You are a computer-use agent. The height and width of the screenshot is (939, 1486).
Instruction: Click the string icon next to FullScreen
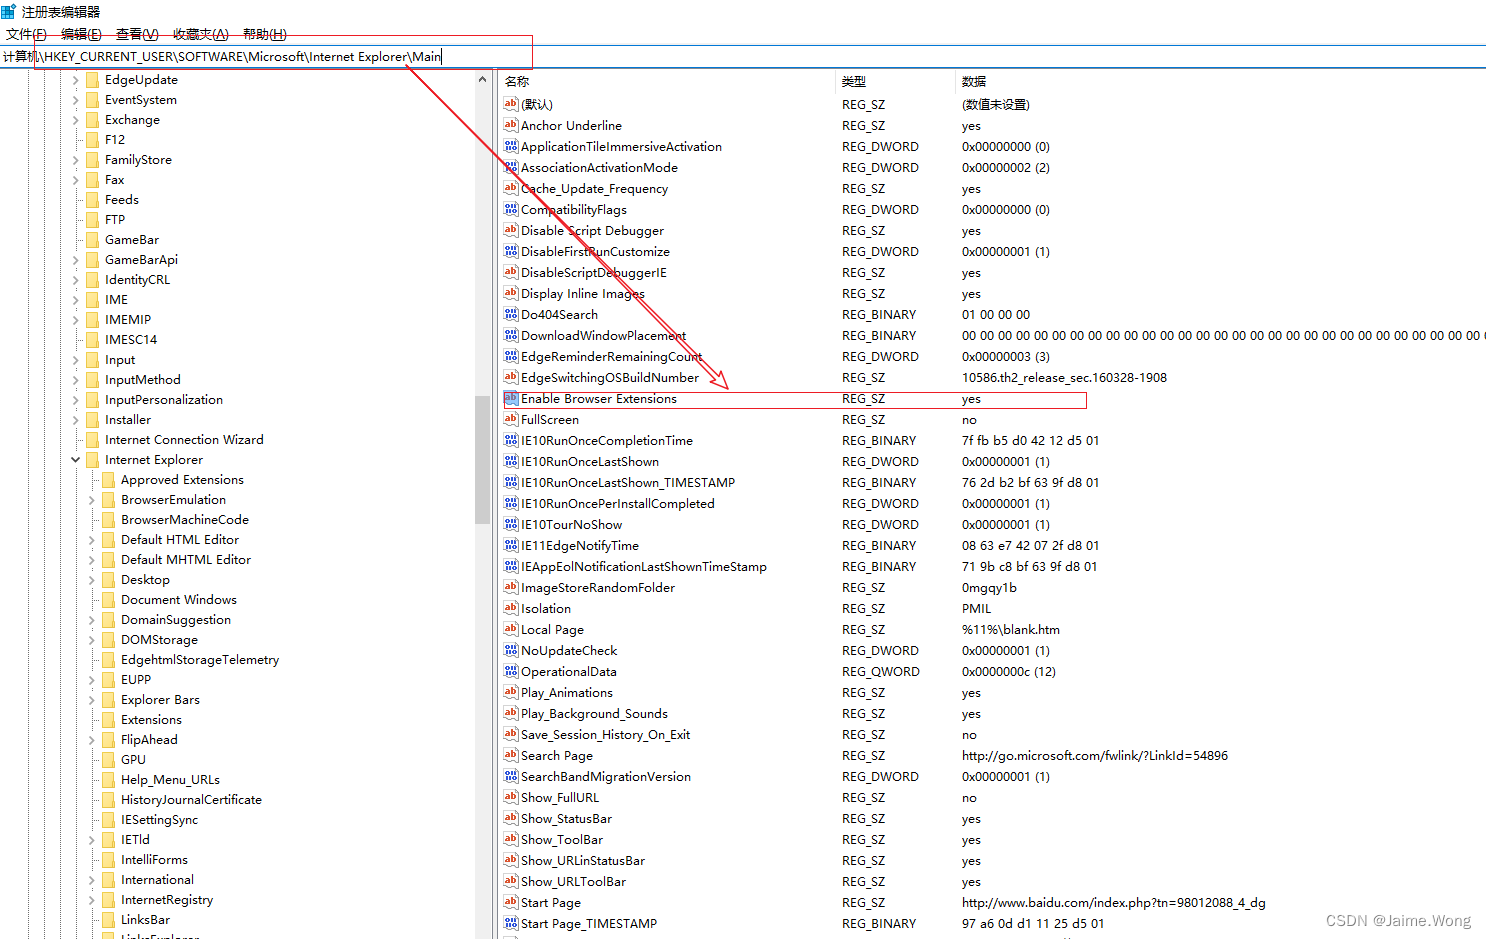pyautogui.click(x=511, y=419)
